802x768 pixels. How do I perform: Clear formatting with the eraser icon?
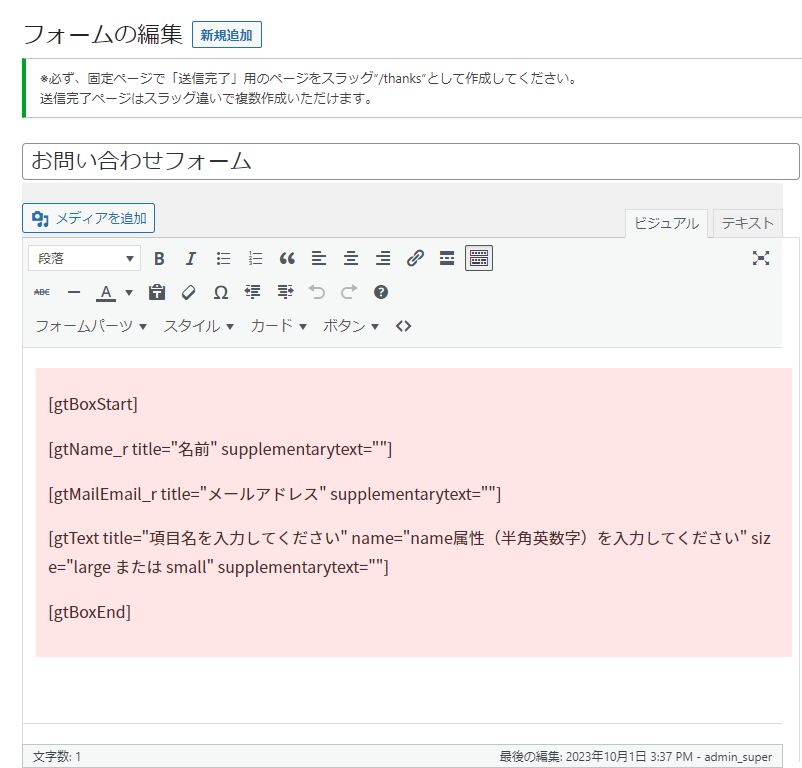pyautogui.click(x=189, y=292)
